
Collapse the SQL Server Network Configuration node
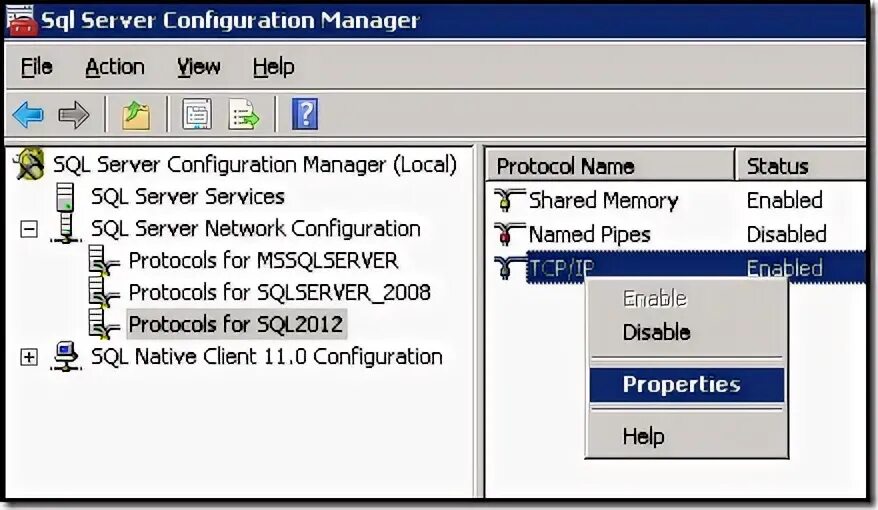tap(29, 229)
